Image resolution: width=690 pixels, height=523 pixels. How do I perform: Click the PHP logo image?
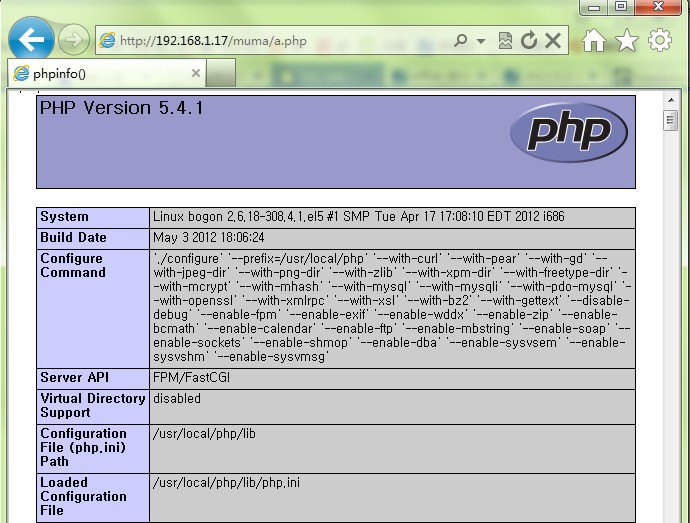click(x=569, y=132)
